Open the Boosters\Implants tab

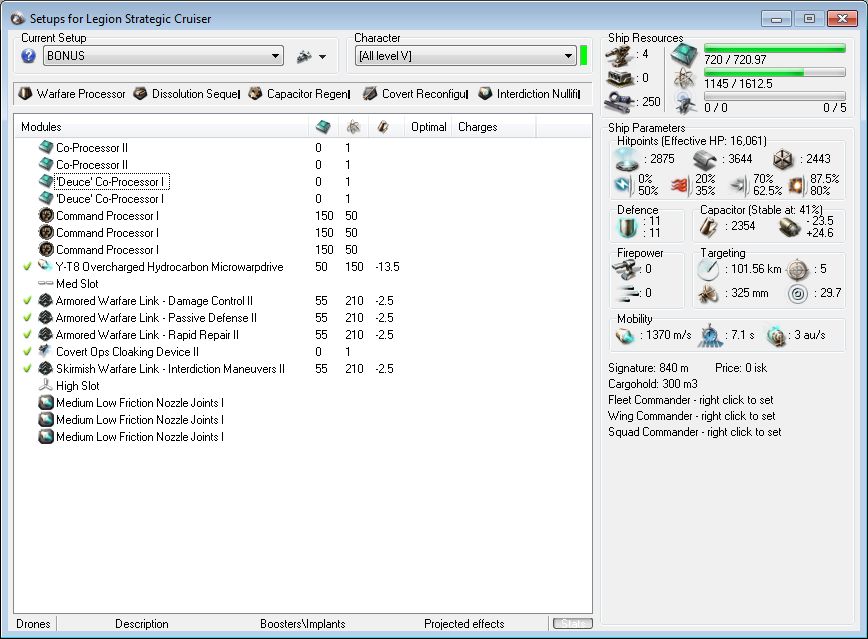[x=303, y=623]
